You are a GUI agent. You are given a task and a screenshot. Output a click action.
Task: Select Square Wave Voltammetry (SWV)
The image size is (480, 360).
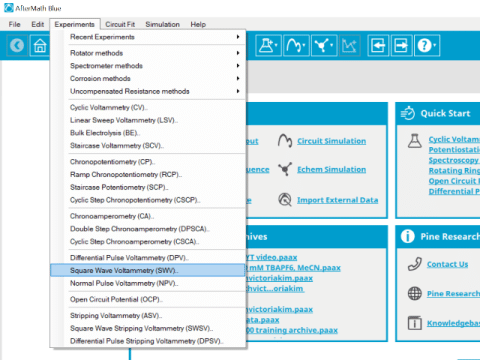147,270
